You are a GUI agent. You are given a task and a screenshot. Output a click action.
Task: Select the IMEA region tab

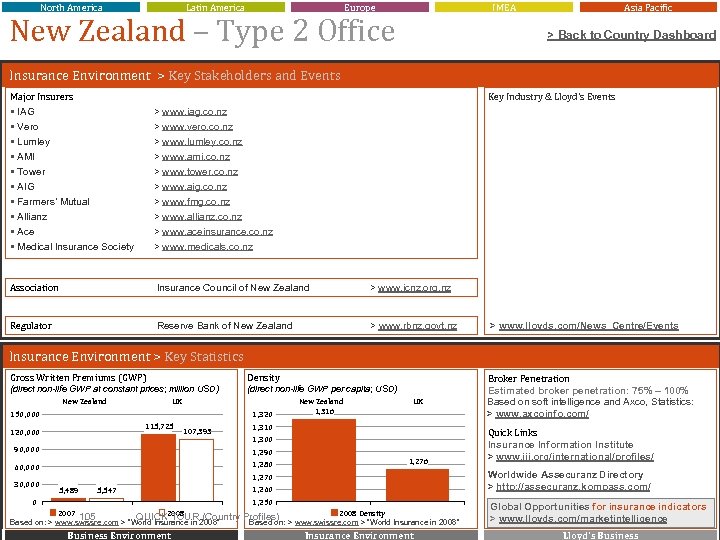[504, 7]
